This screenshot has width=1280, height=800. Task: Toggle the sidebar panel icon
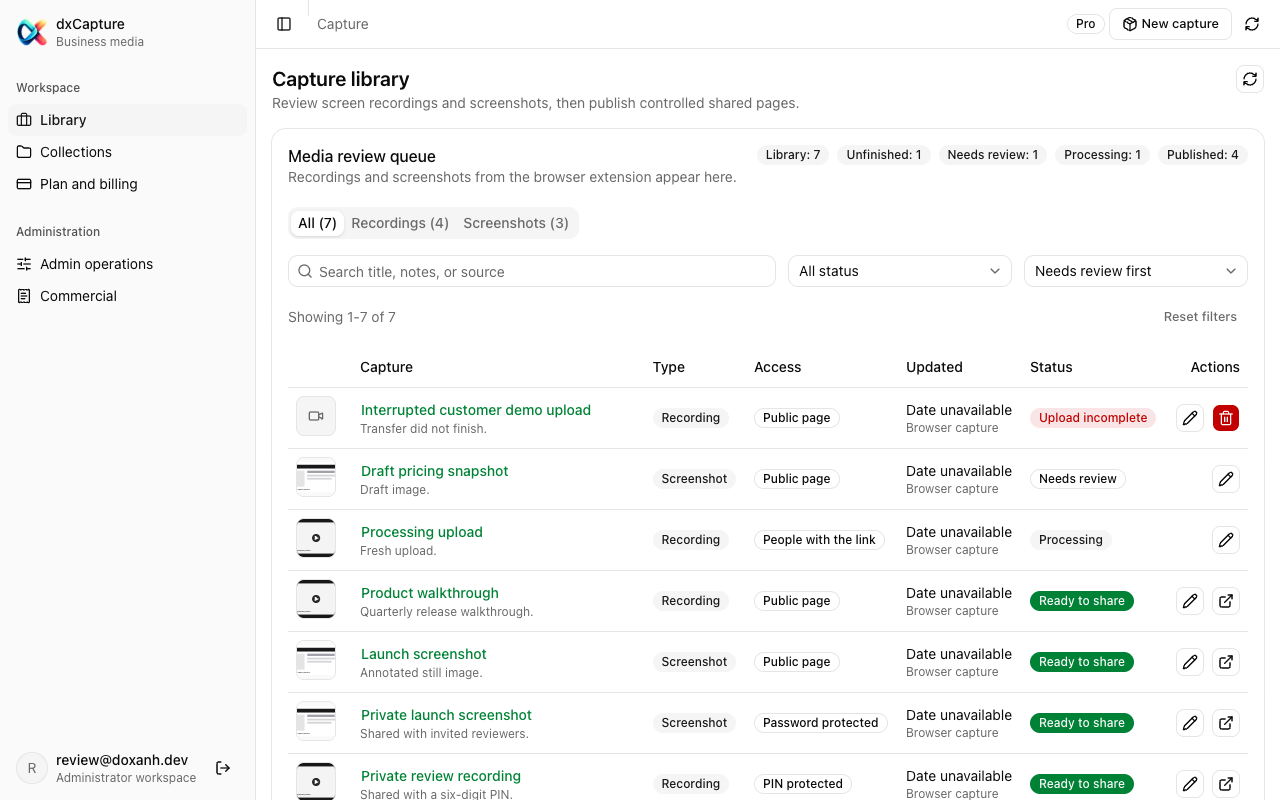coord(284,24)
